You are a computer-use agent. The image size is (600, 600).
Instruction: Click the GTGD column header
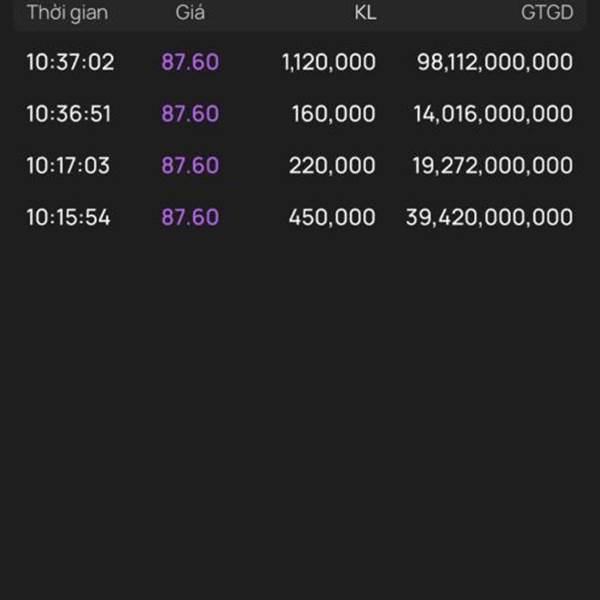coord(547,14)
